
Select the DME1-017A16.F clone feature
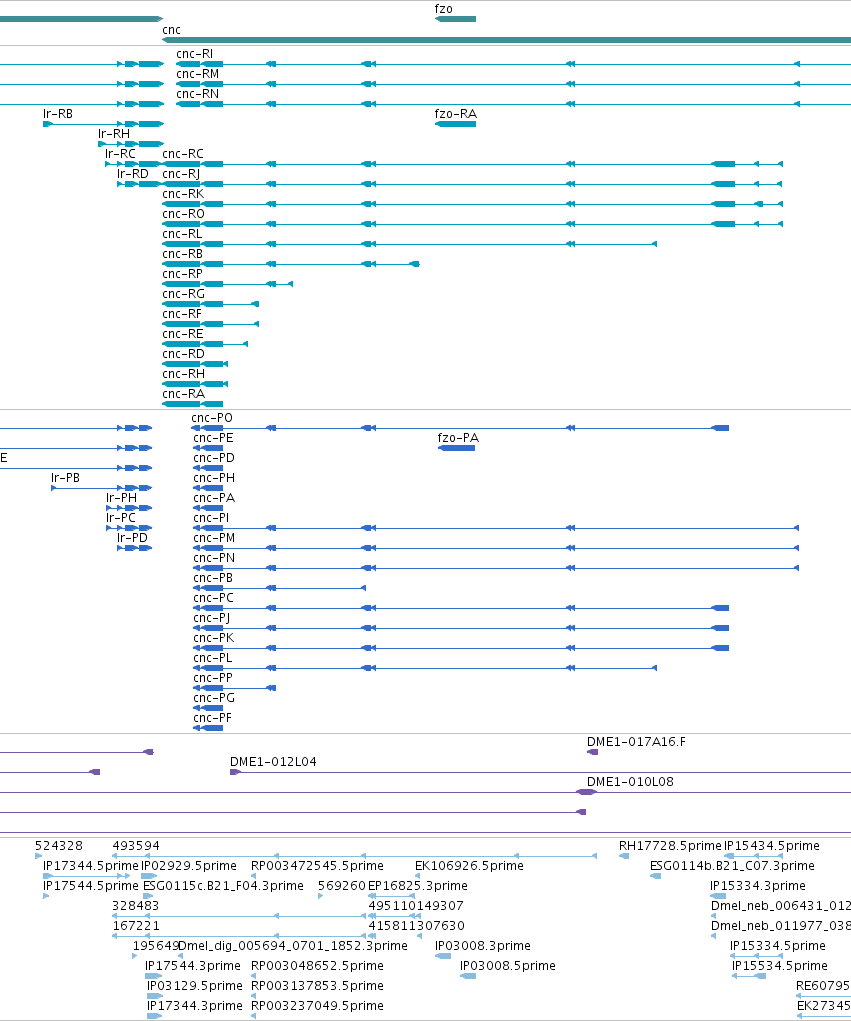coord(635,742)
